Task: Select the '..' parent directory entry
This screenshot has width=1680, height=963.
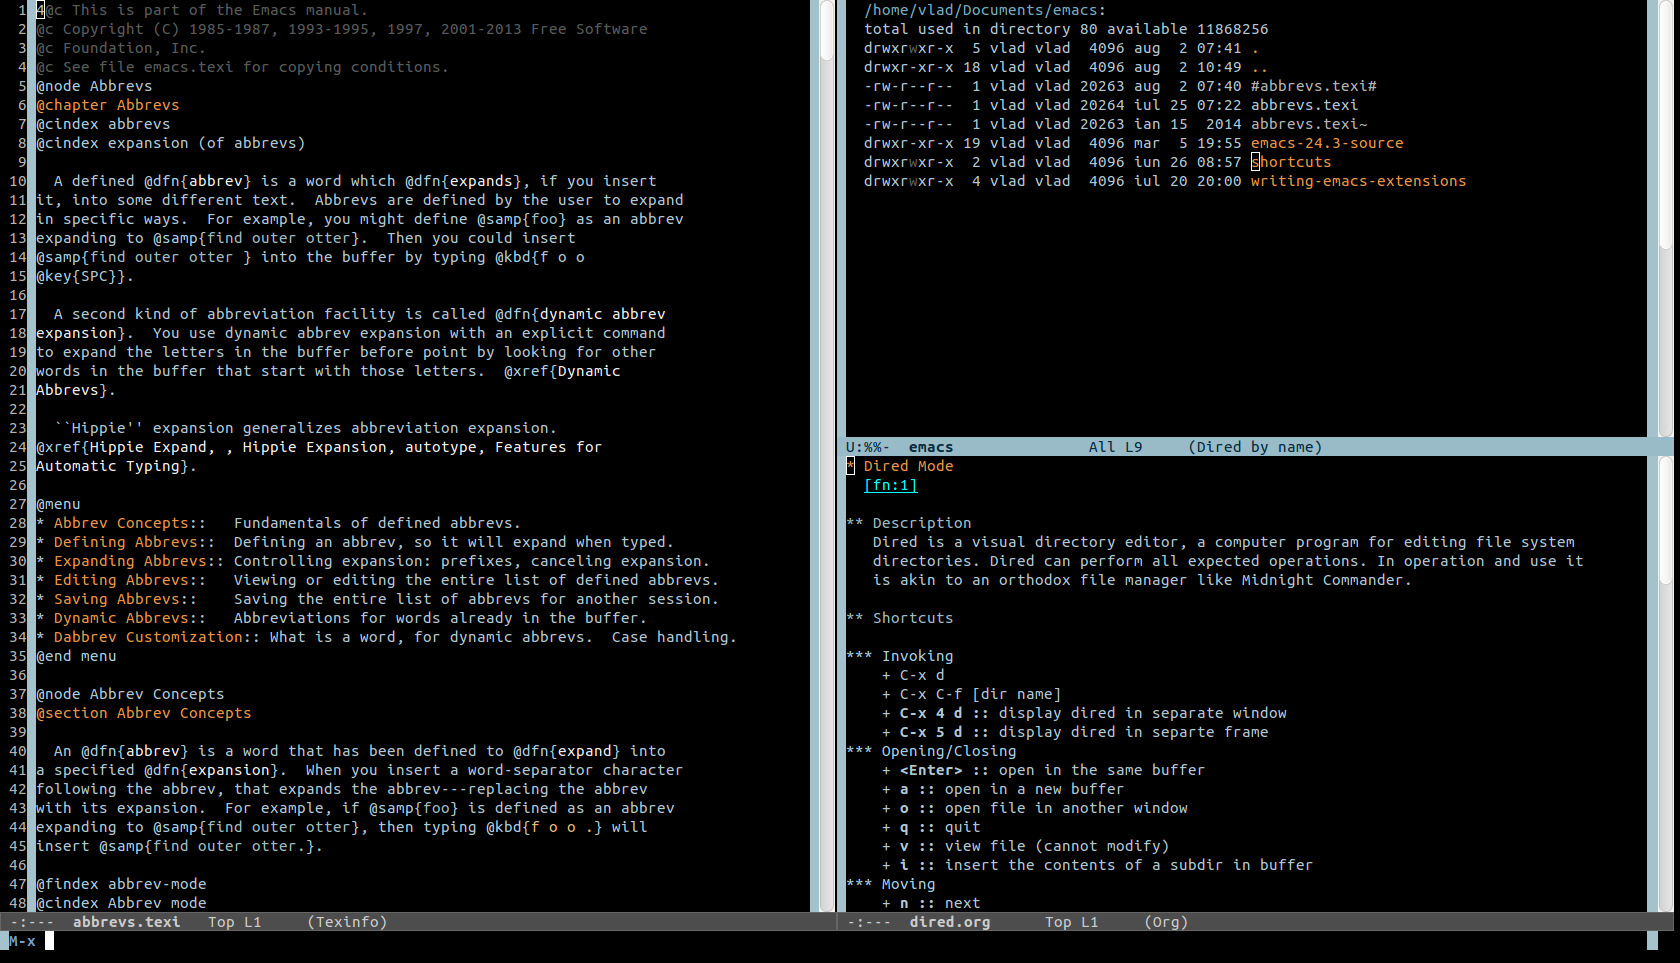Action: tap(1259, 67)
